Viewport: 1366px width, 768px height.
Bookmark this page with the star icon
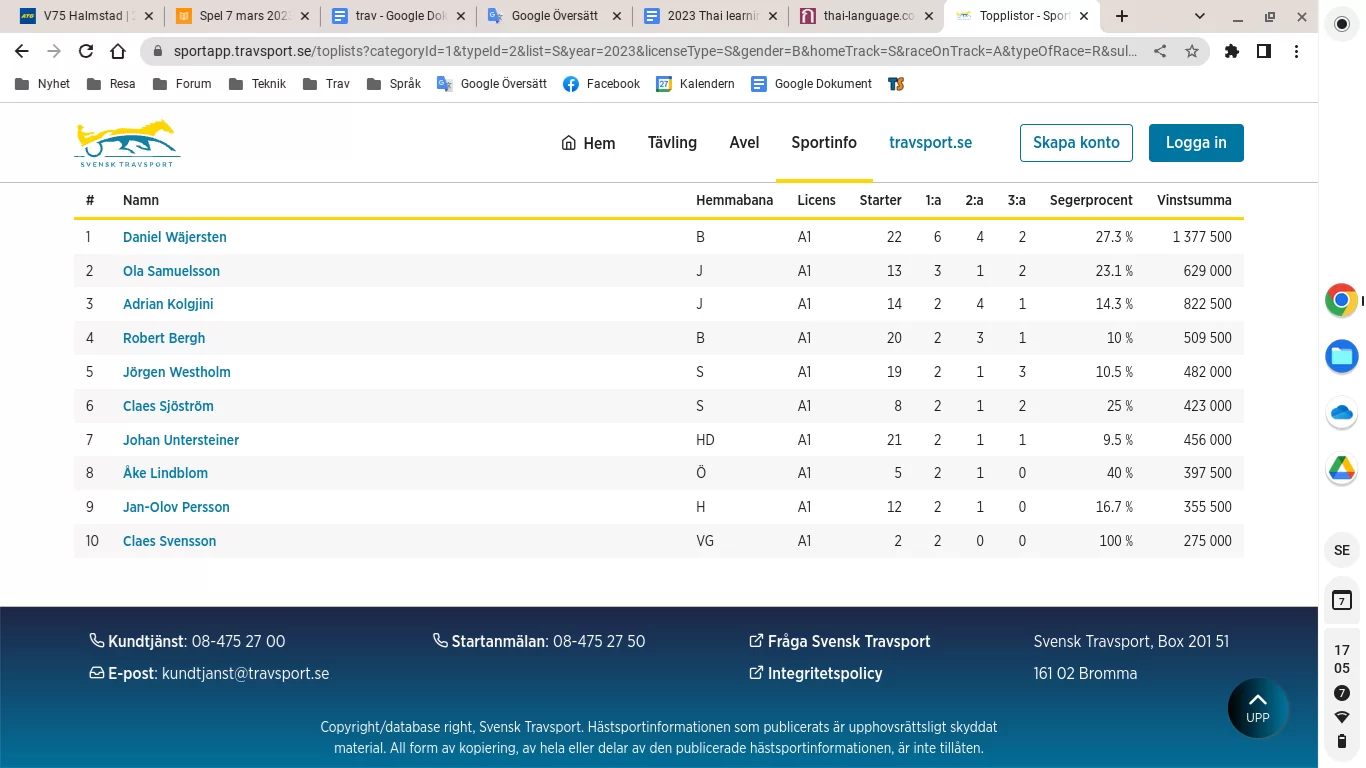click(x=1192, y=52)
